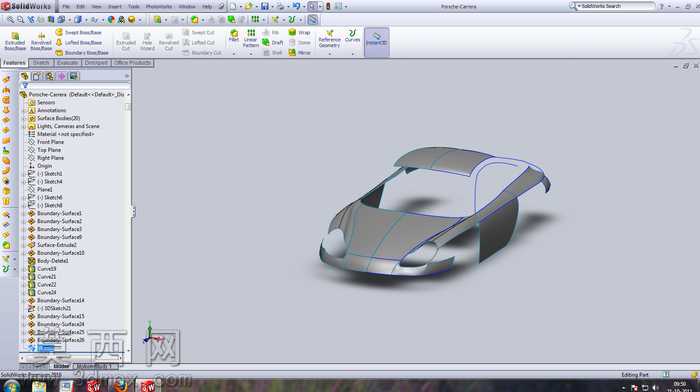Select Body-Delete1 feature
This screenshot has width=700, height=392.
click(52, 261)
